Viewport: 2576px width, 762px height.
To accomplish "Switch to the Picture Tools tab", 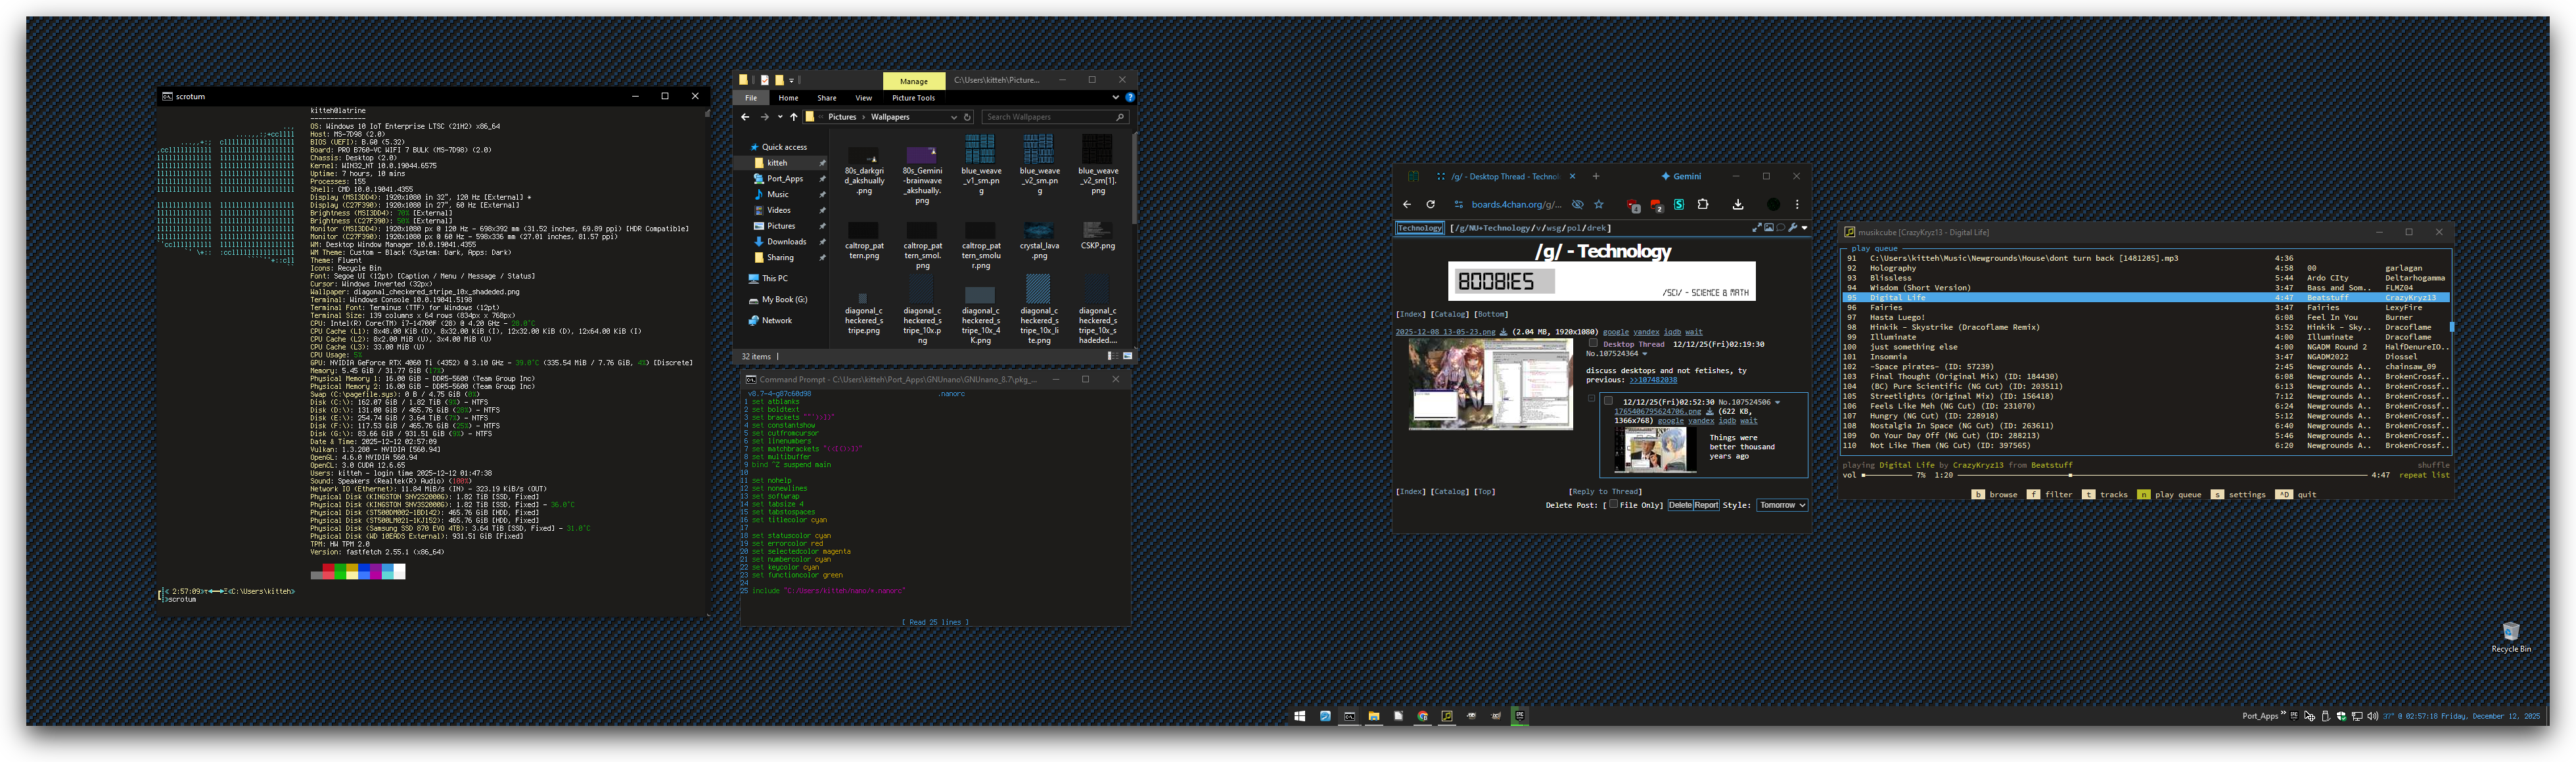I will [x=913, y=98].
